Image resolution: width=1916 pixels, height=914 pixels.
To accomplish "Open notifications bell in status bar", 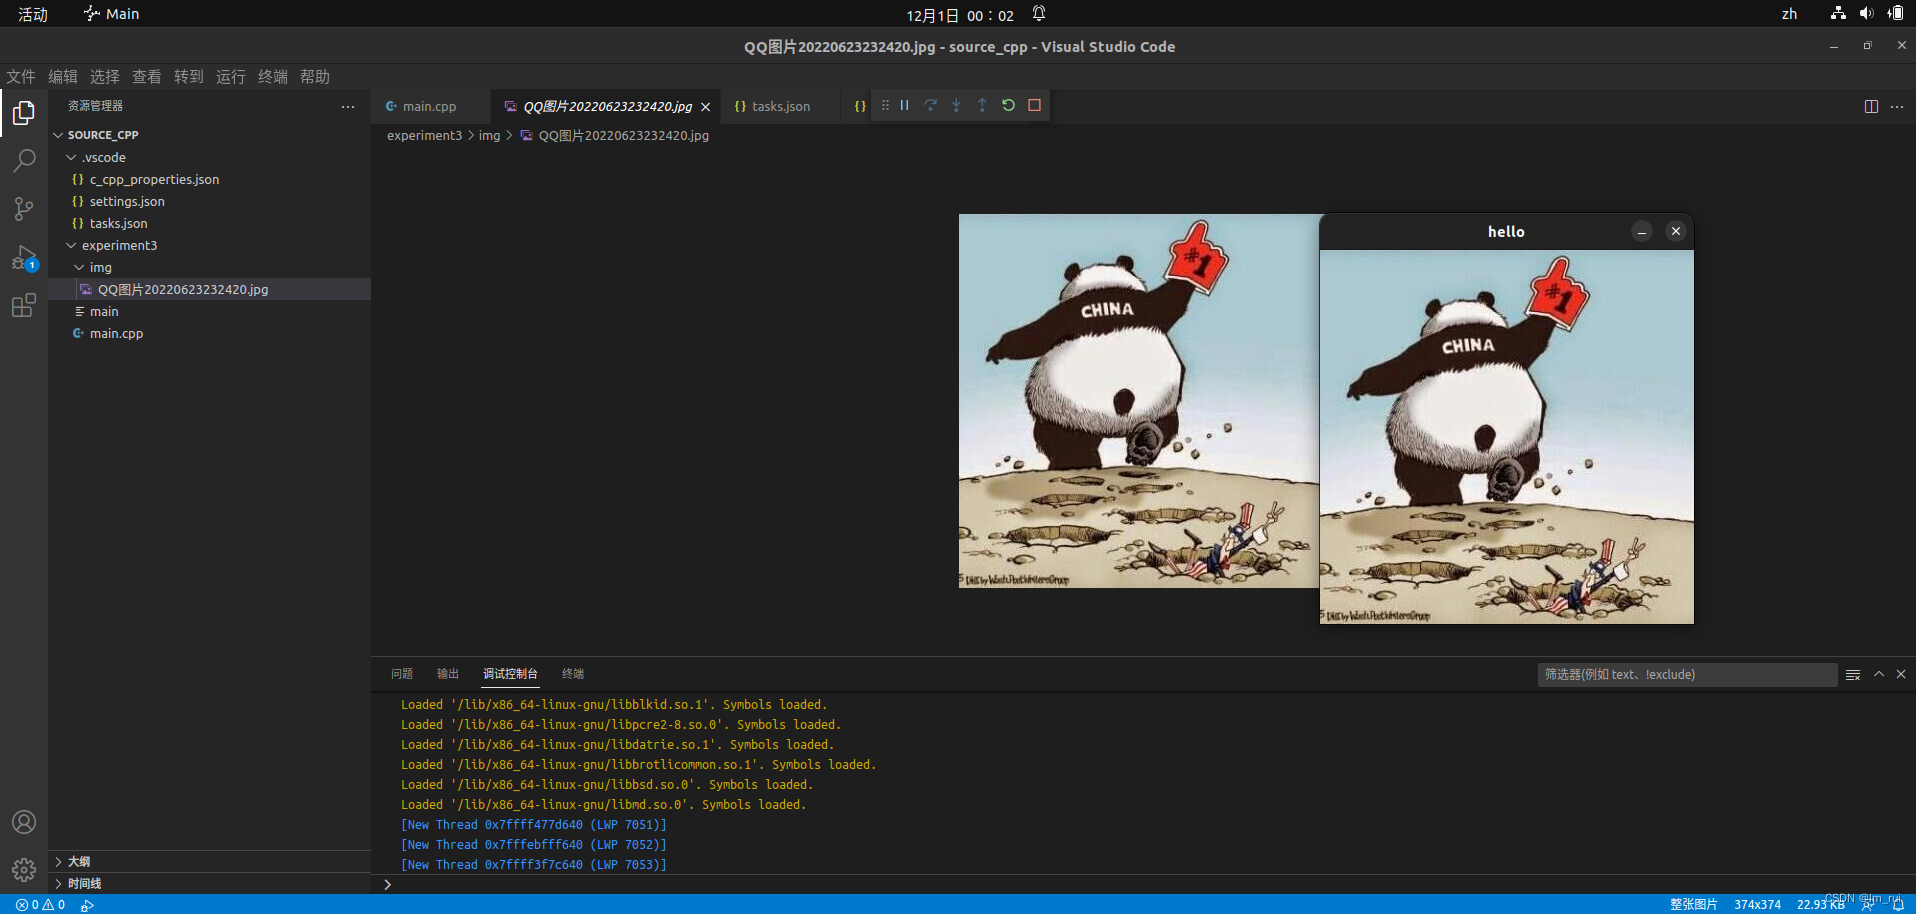I will pos(1898,905).
